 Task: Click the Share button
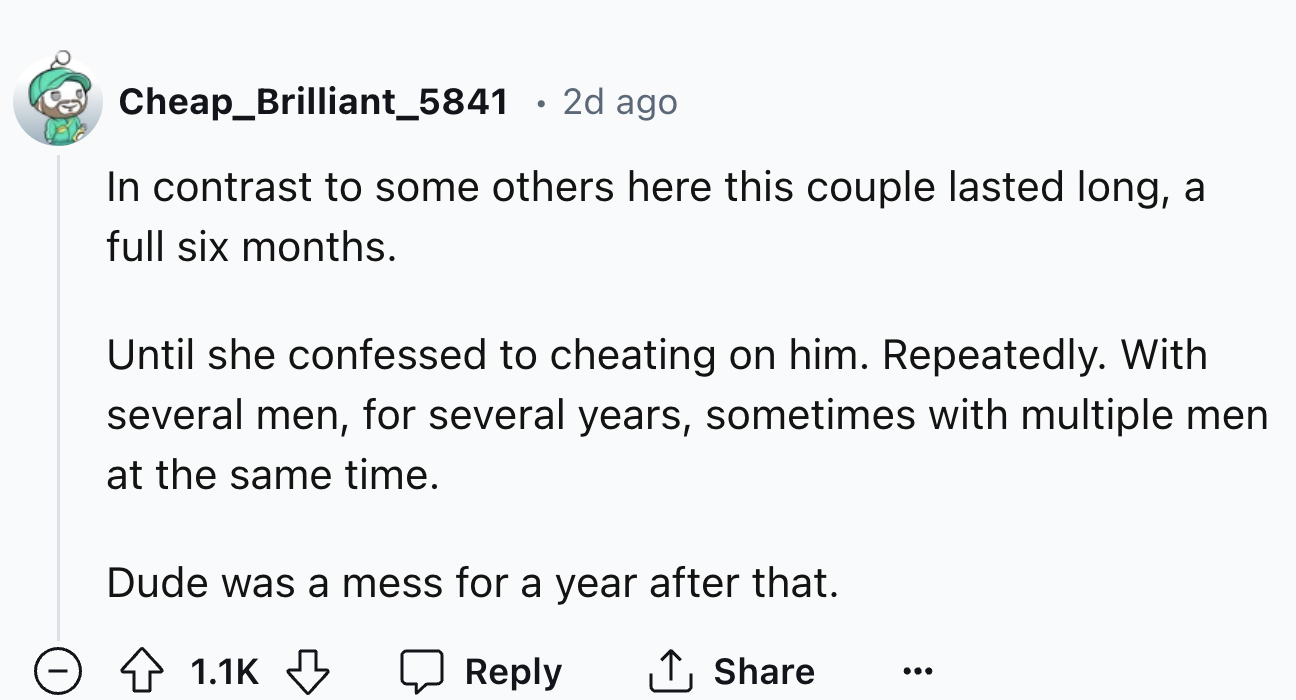pyautogui.click(x=765, y=670)
